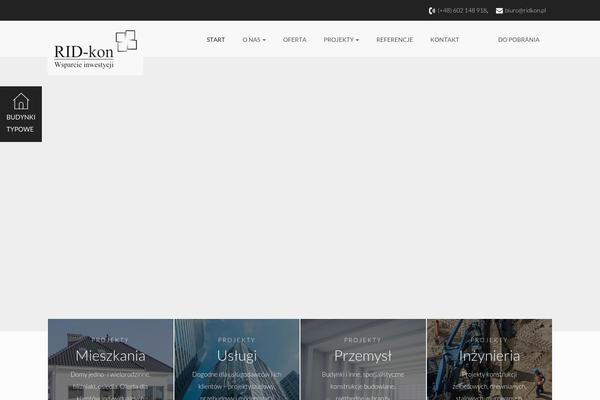Open the Usługi projects card

[237, 359]
